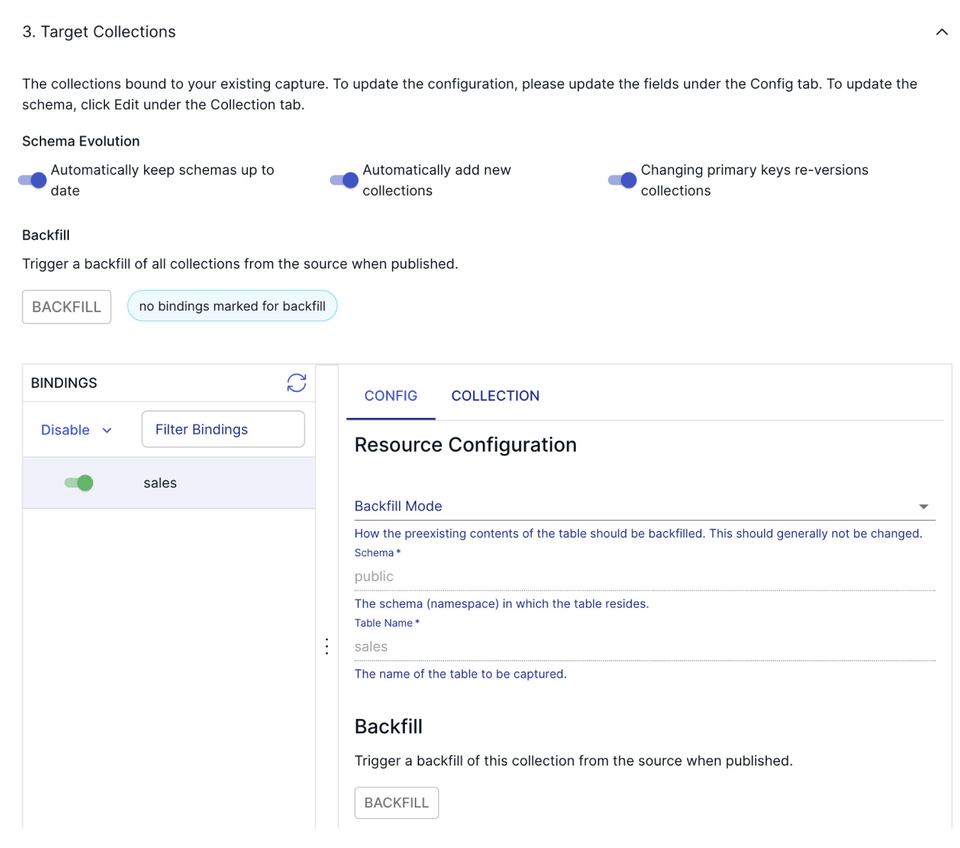Click the top Backfill button for all collections
Image resolution: width=960 pixels, height=848 pixels.
[x=66, y=307]
